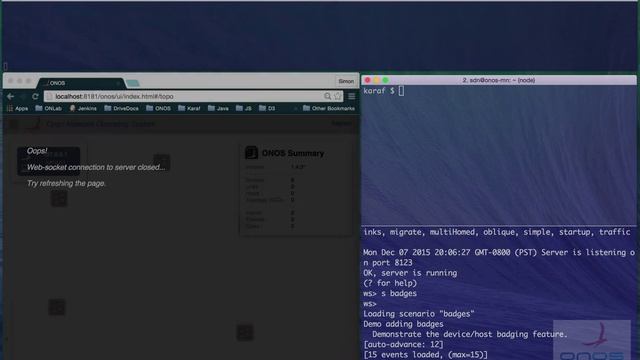Select the ONOS browser tab
Screen dimensions: 640x360
pos(81,83)
